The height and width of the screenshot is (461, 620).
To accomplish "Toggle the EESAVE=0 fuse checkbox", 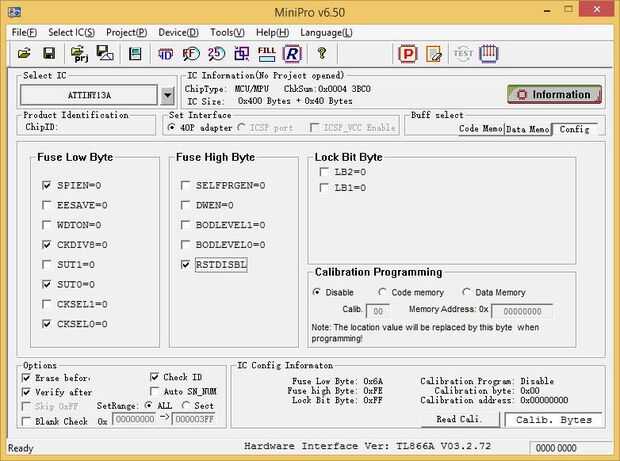I will [x=47, y=205].
